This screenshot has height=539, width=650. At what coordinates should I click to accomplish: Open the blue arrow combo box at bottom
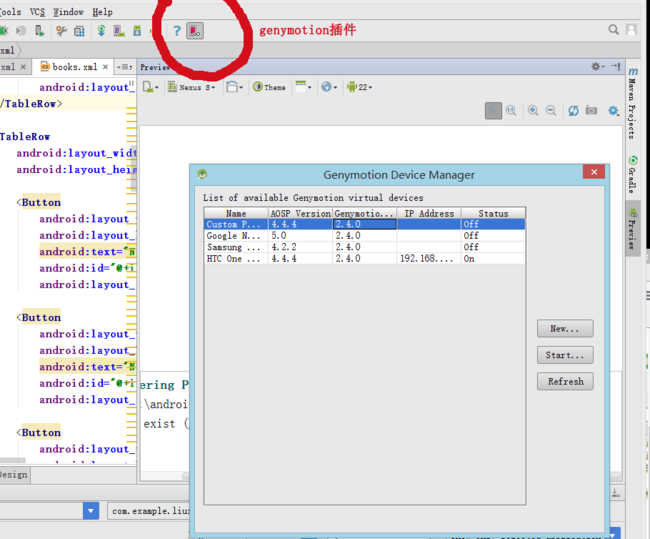pos(91,511)
